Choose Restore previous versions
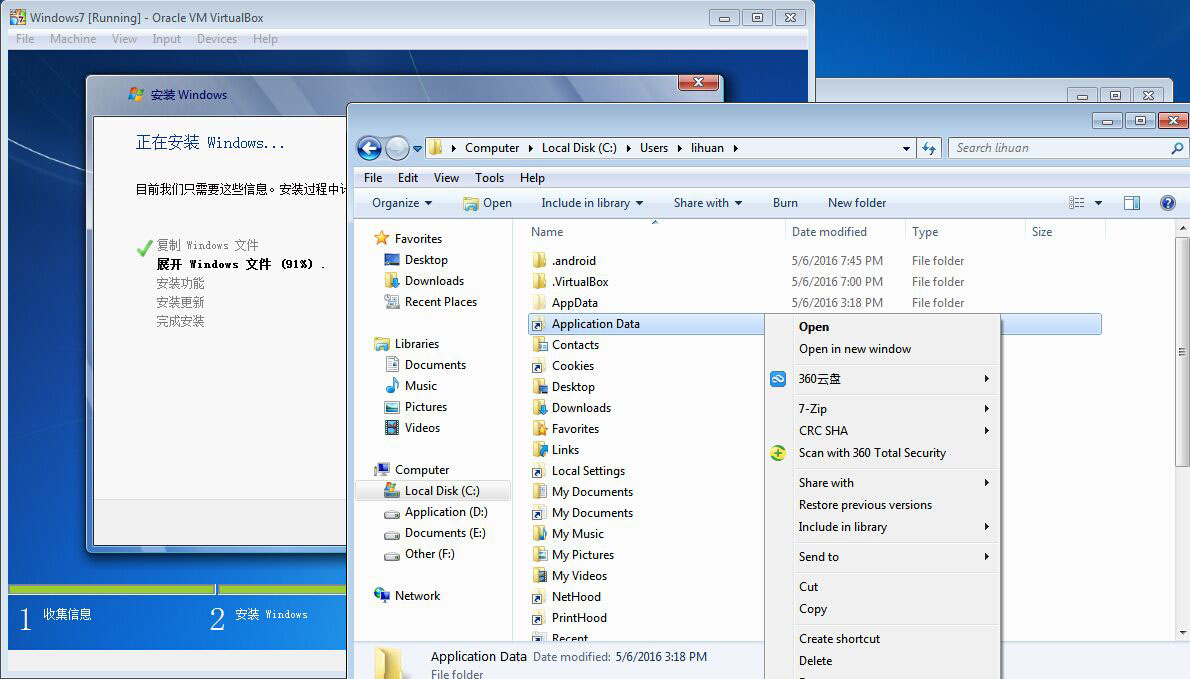Viewport: 1190px width, 679px height. pyautogui.click(x=882, y=505)
